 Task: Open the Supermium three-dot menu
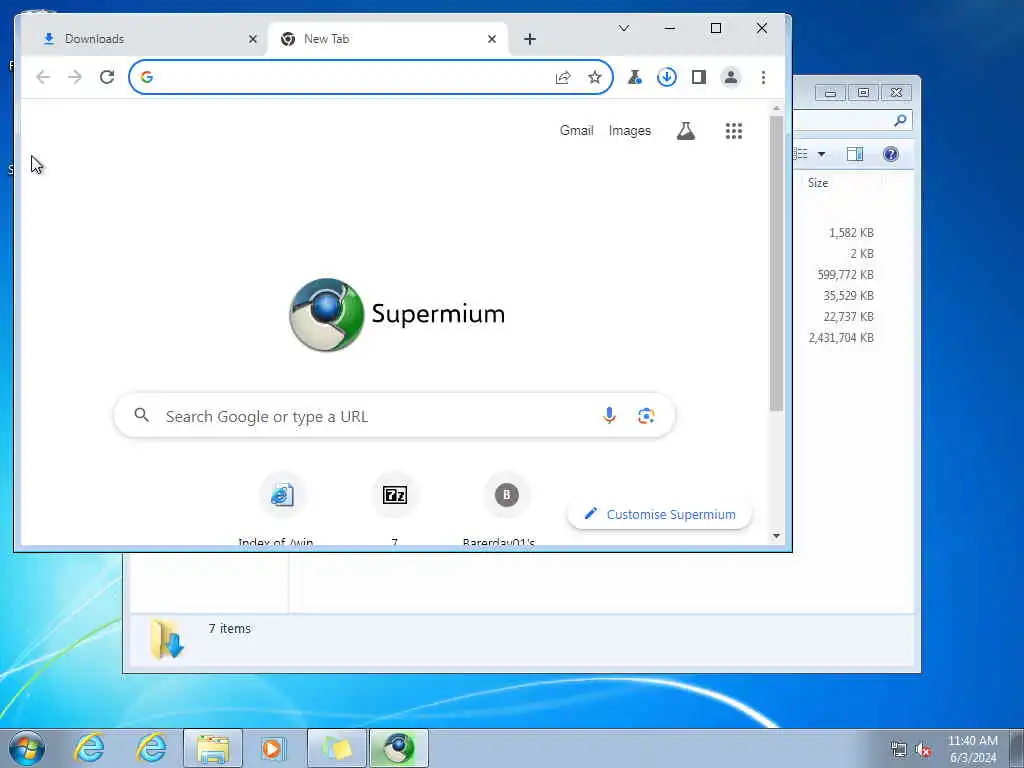point(763,77)
